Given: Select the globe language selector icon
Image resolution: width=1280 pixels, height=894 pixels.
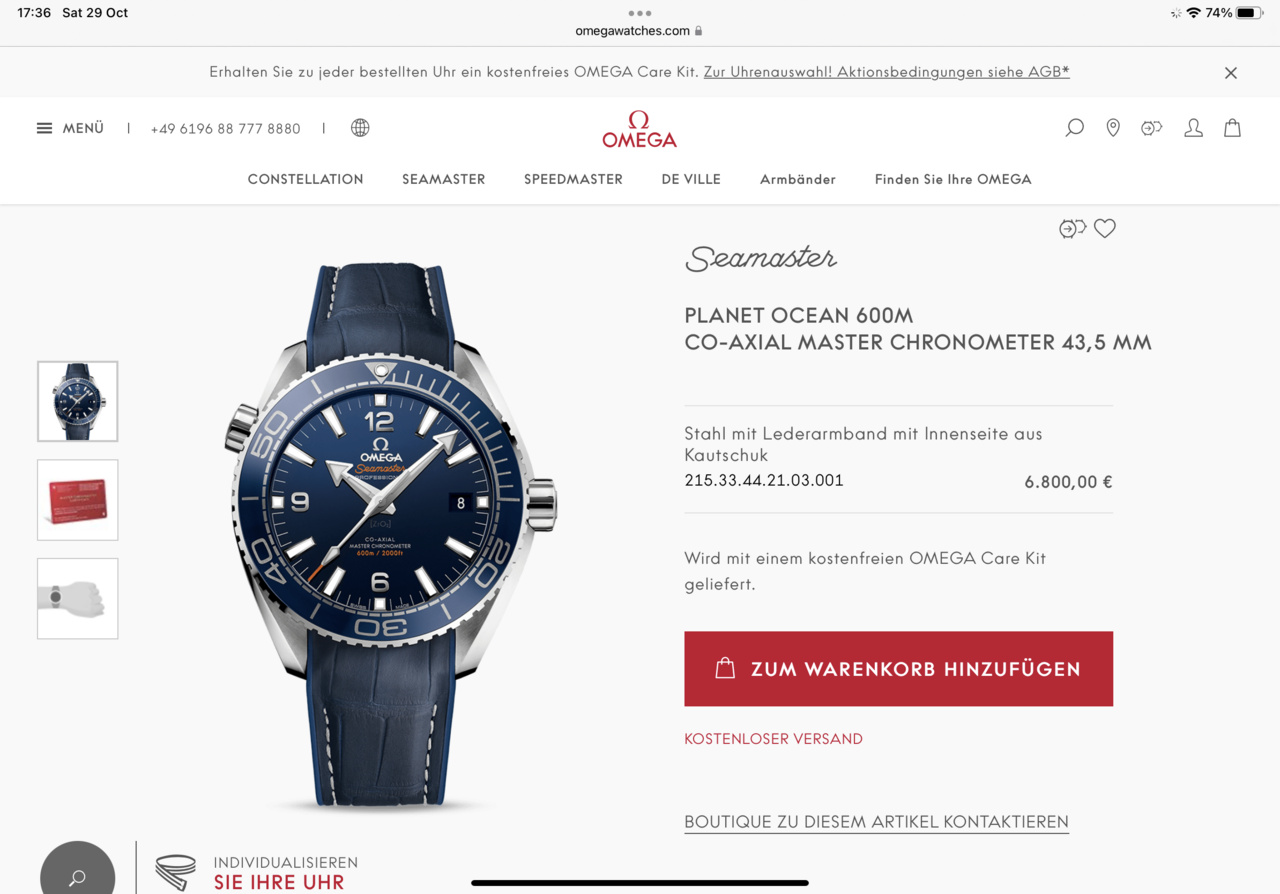Looking at the screenshot, I should point(360,128).
